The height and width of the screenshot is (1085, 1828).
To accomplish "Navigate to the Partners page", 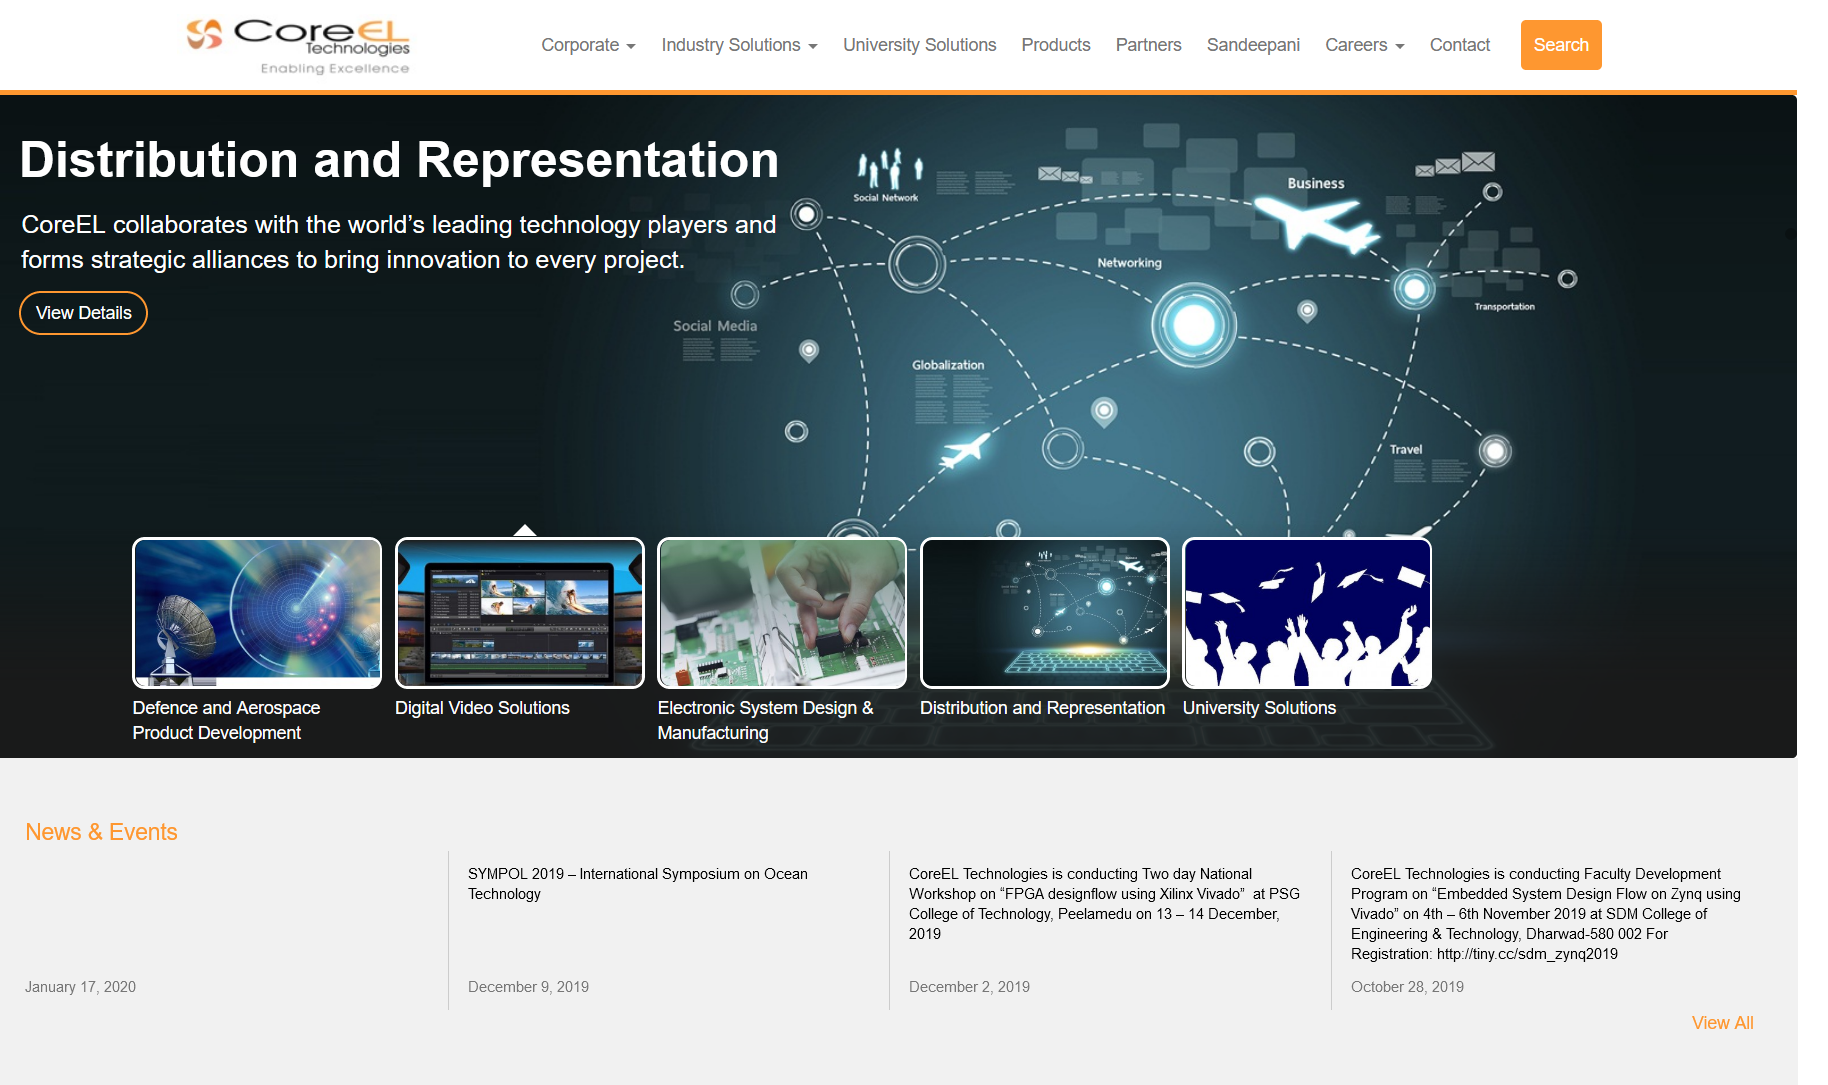I will [1148, 45].
